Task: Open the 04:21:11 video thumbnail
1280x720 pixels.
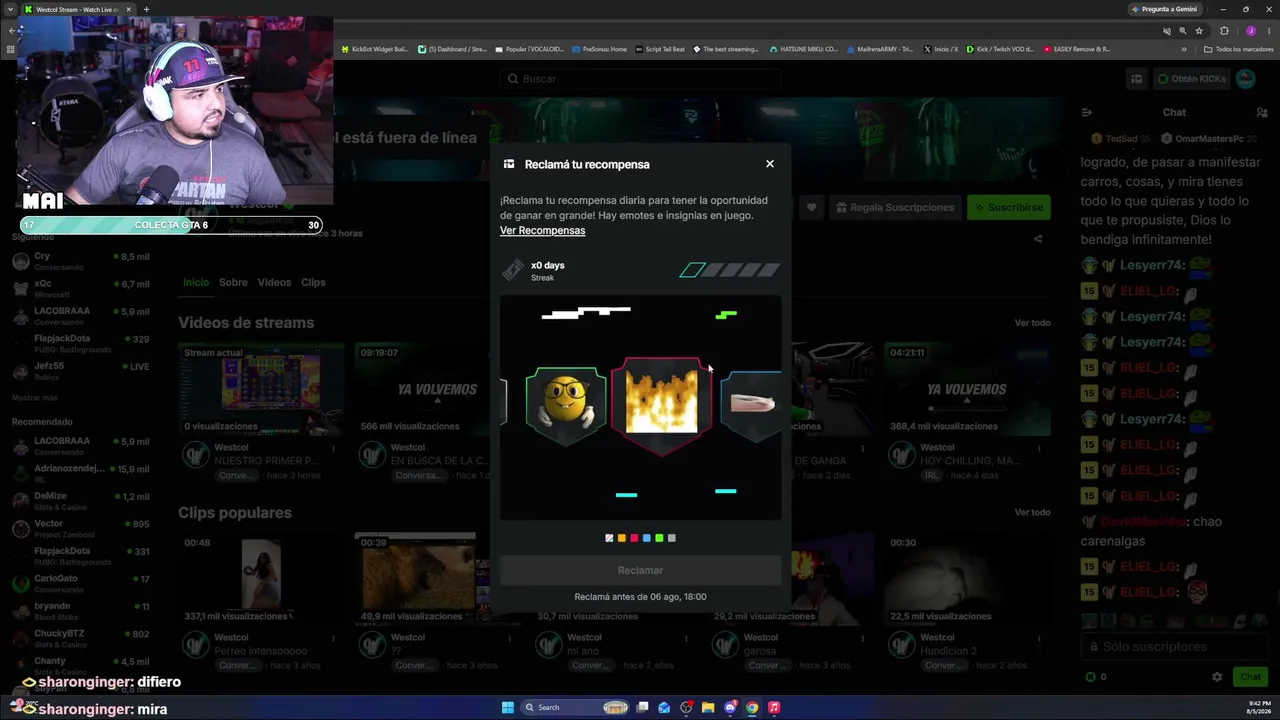Action: point(968,389)
